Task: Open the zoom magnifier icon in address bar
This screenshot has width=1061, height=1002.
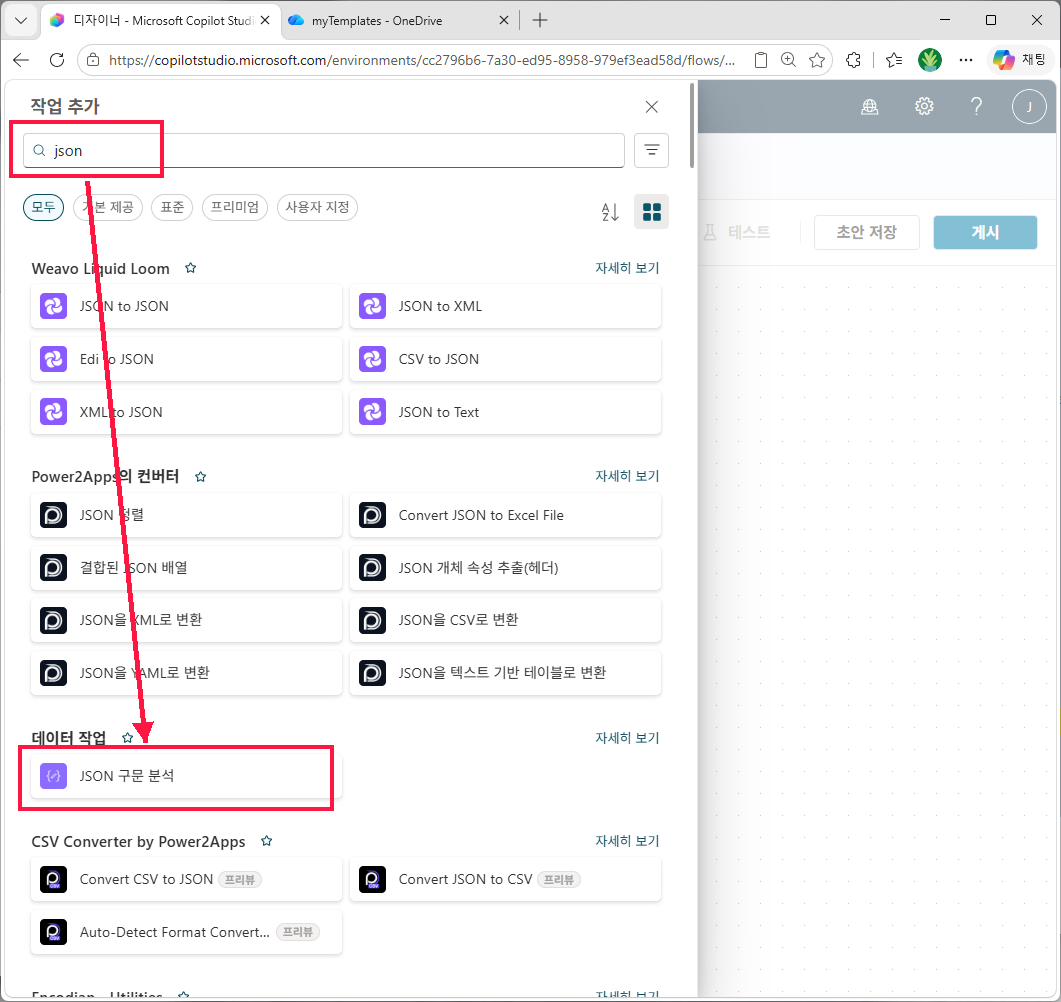Action: 788,60
